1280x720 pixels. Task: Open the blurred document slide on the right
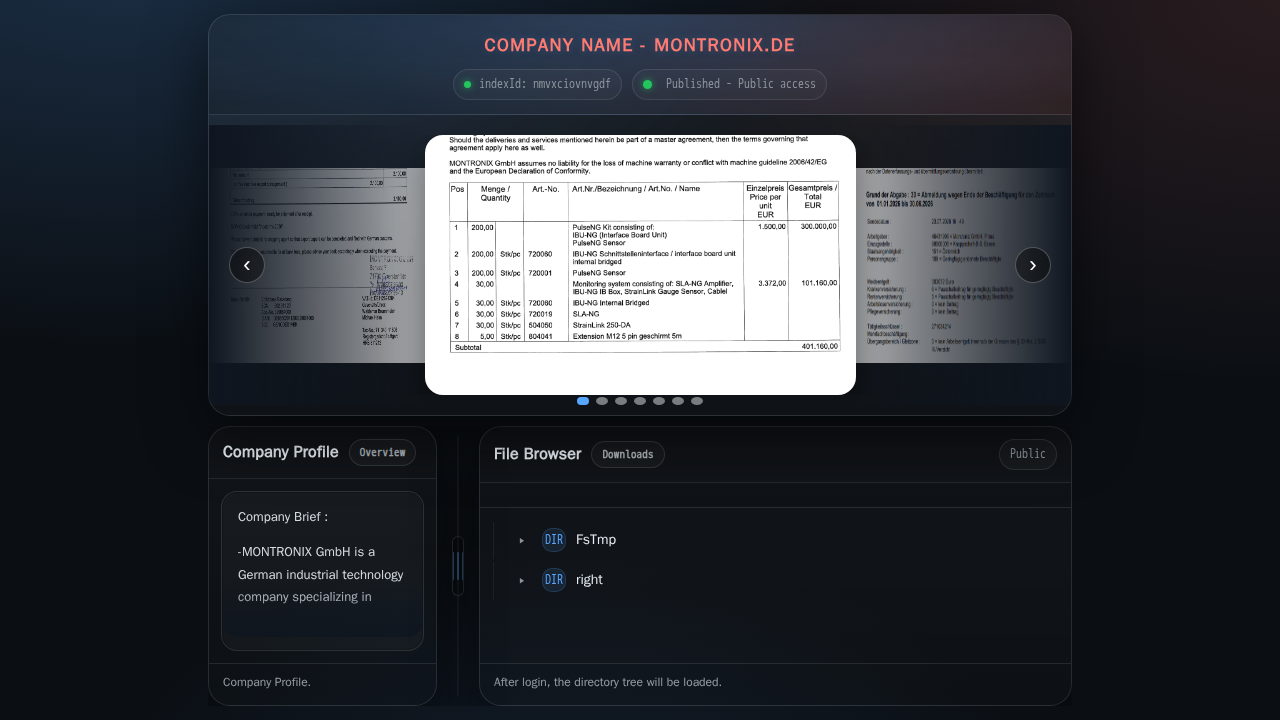963,265
